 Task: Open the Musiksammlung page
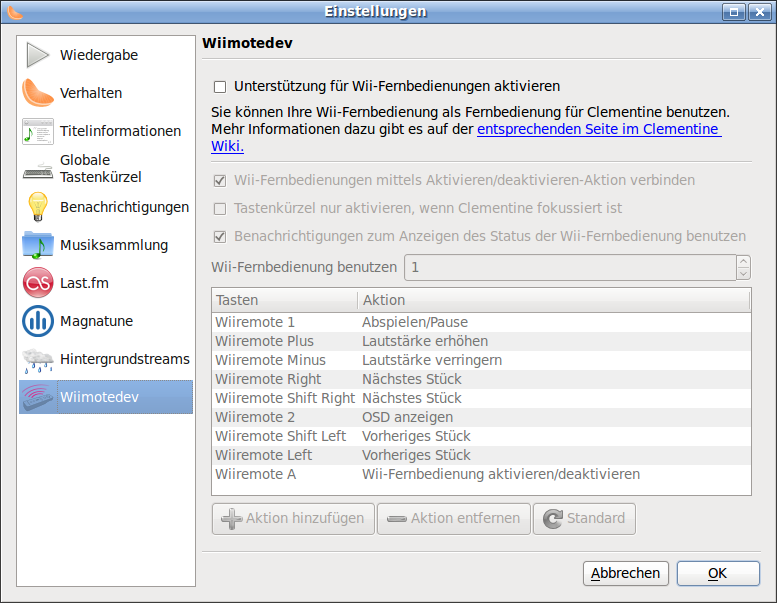point(106,245)
